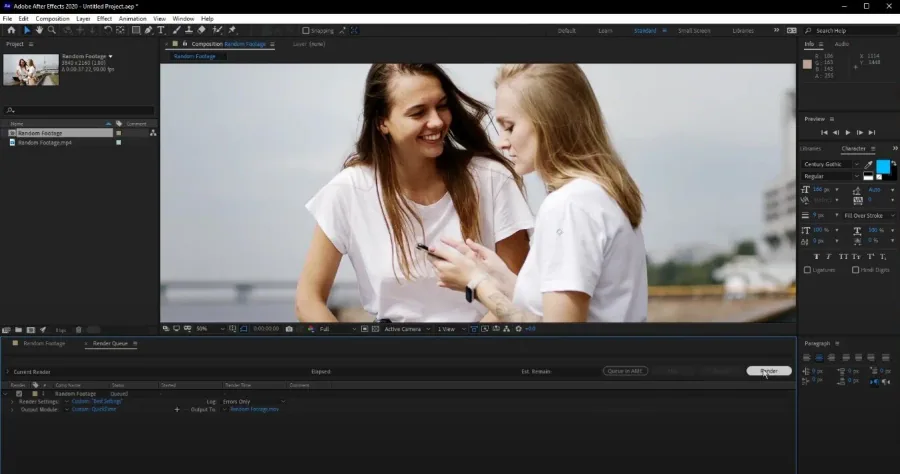This screenshot has width=900, height=474.
Task: Select the Clone Stamp tool
Action: coord(189,30)
